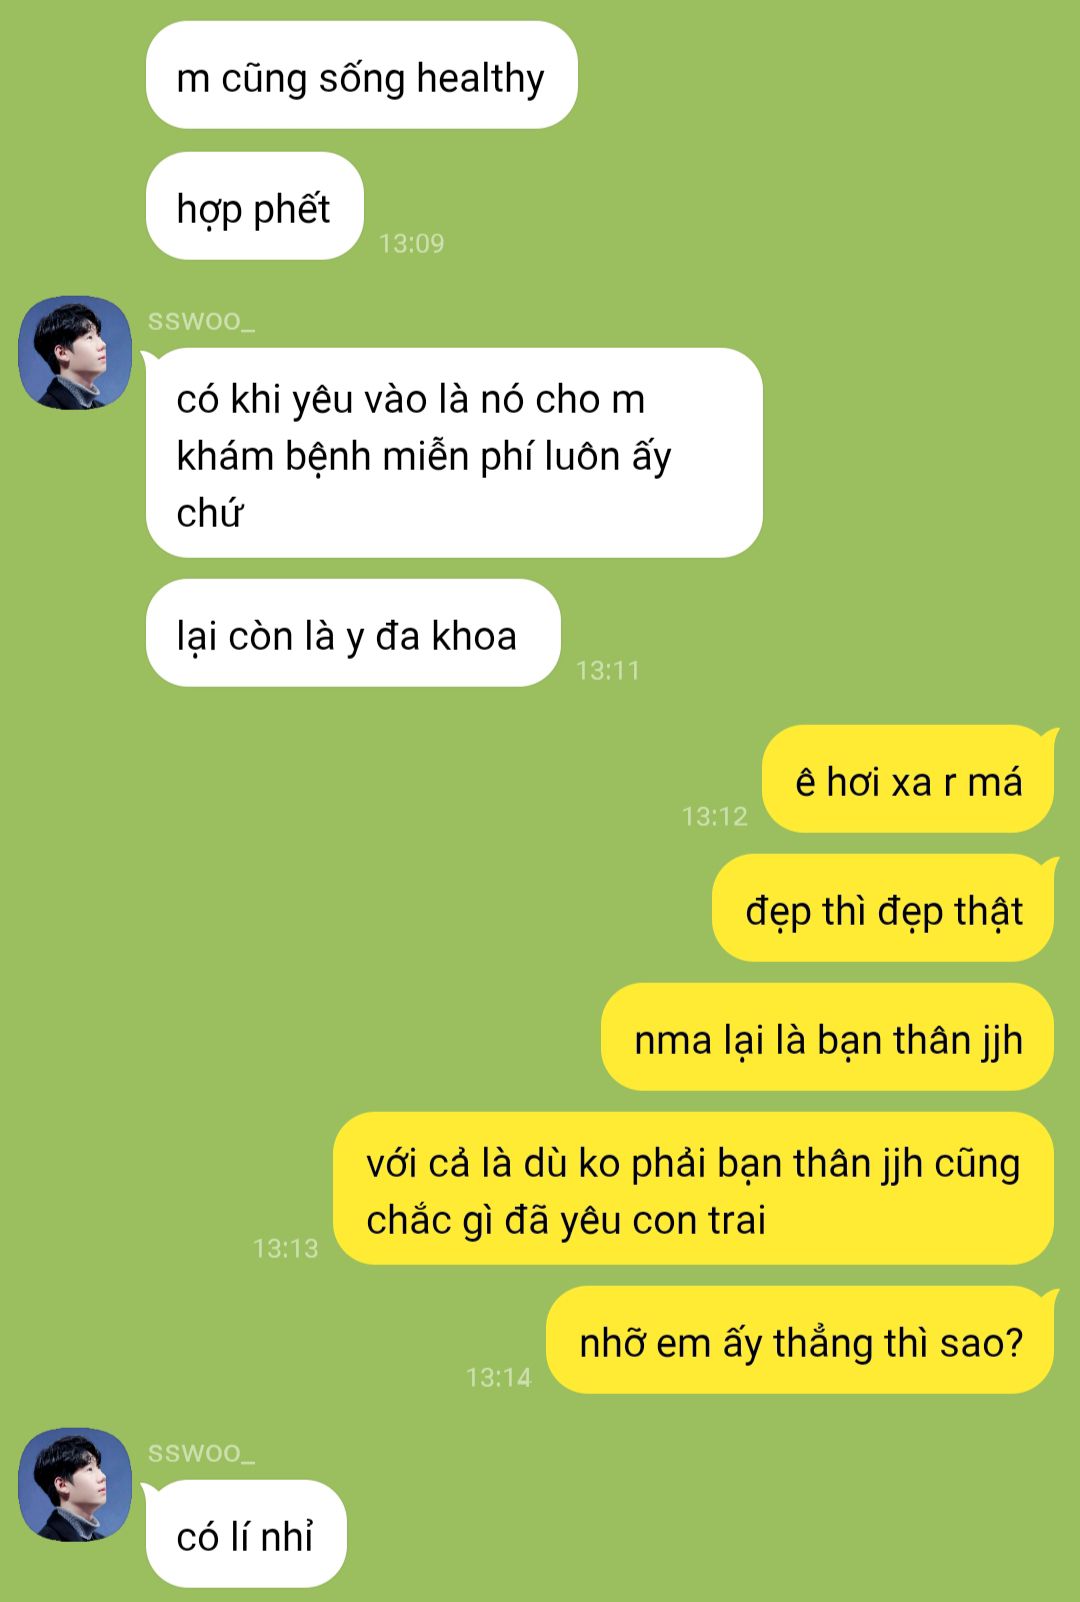Select the 'm cũng sống healthy' message
1080x1602 pixels.
click(x=362, y=75)
